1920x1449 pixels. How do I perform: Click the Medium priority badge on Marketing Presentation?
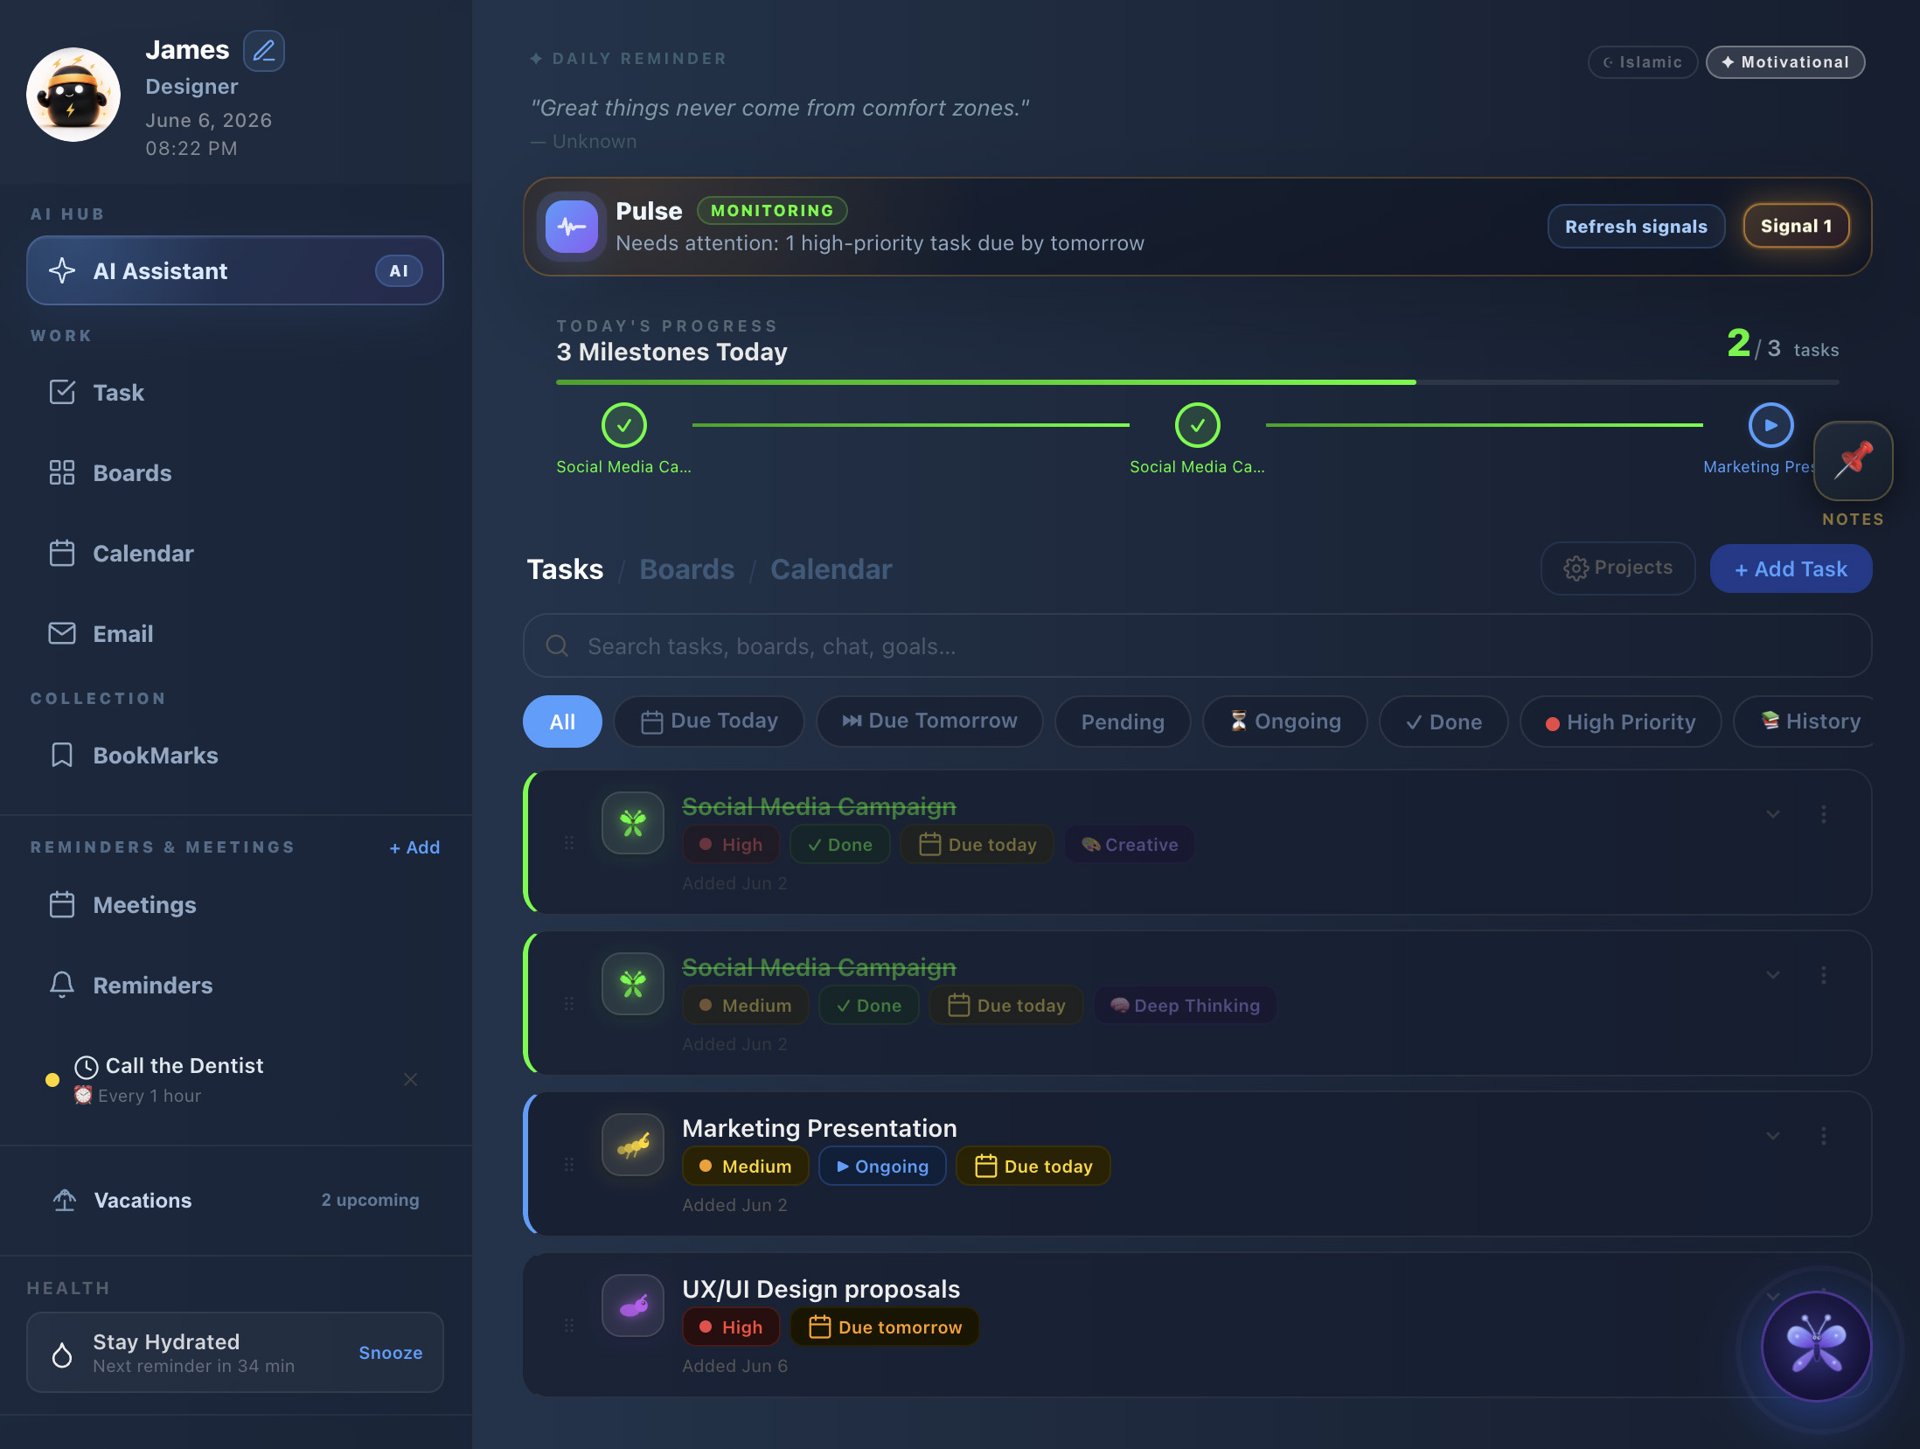pyautogui.click(x=745, y=1166)
